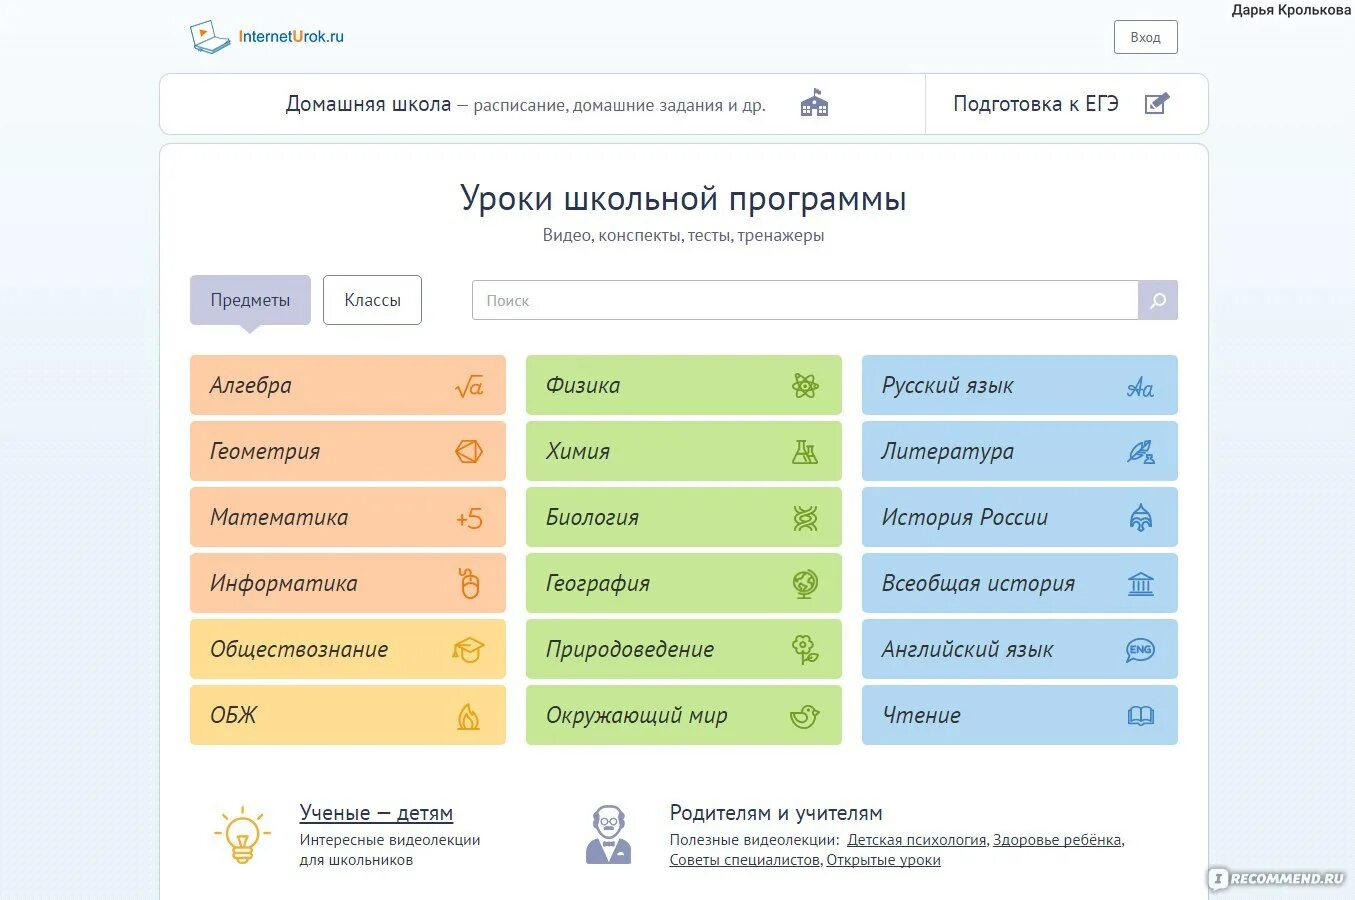Click the Уроки школьной программы heading

[x=683, y=198]
